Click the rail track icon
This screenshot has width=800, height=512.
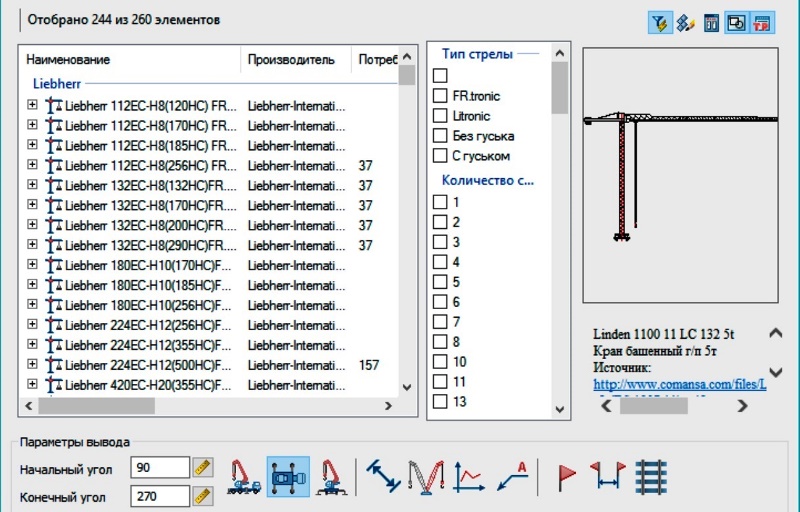tap(652, 477)
